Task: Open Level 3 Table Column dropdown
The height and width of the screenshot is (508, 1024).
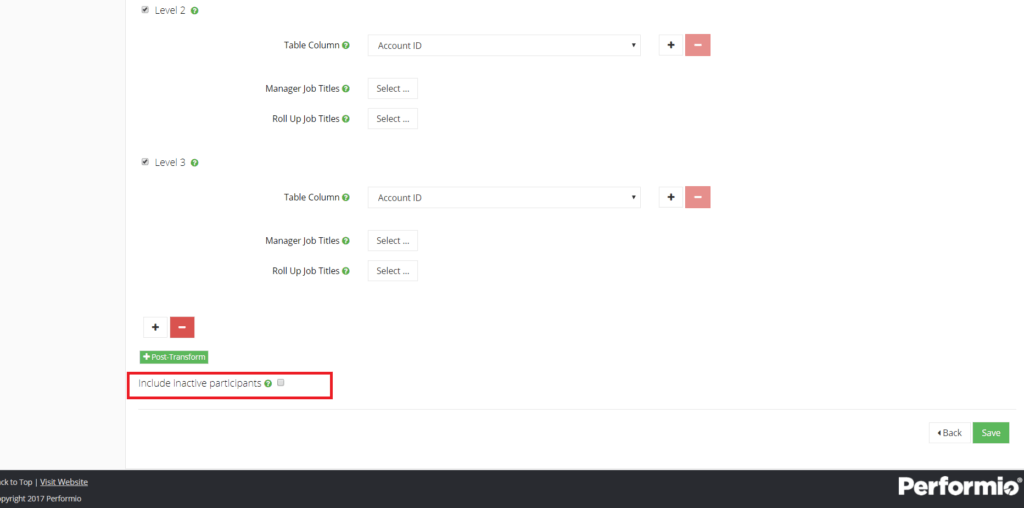Action: coord(504,197)
